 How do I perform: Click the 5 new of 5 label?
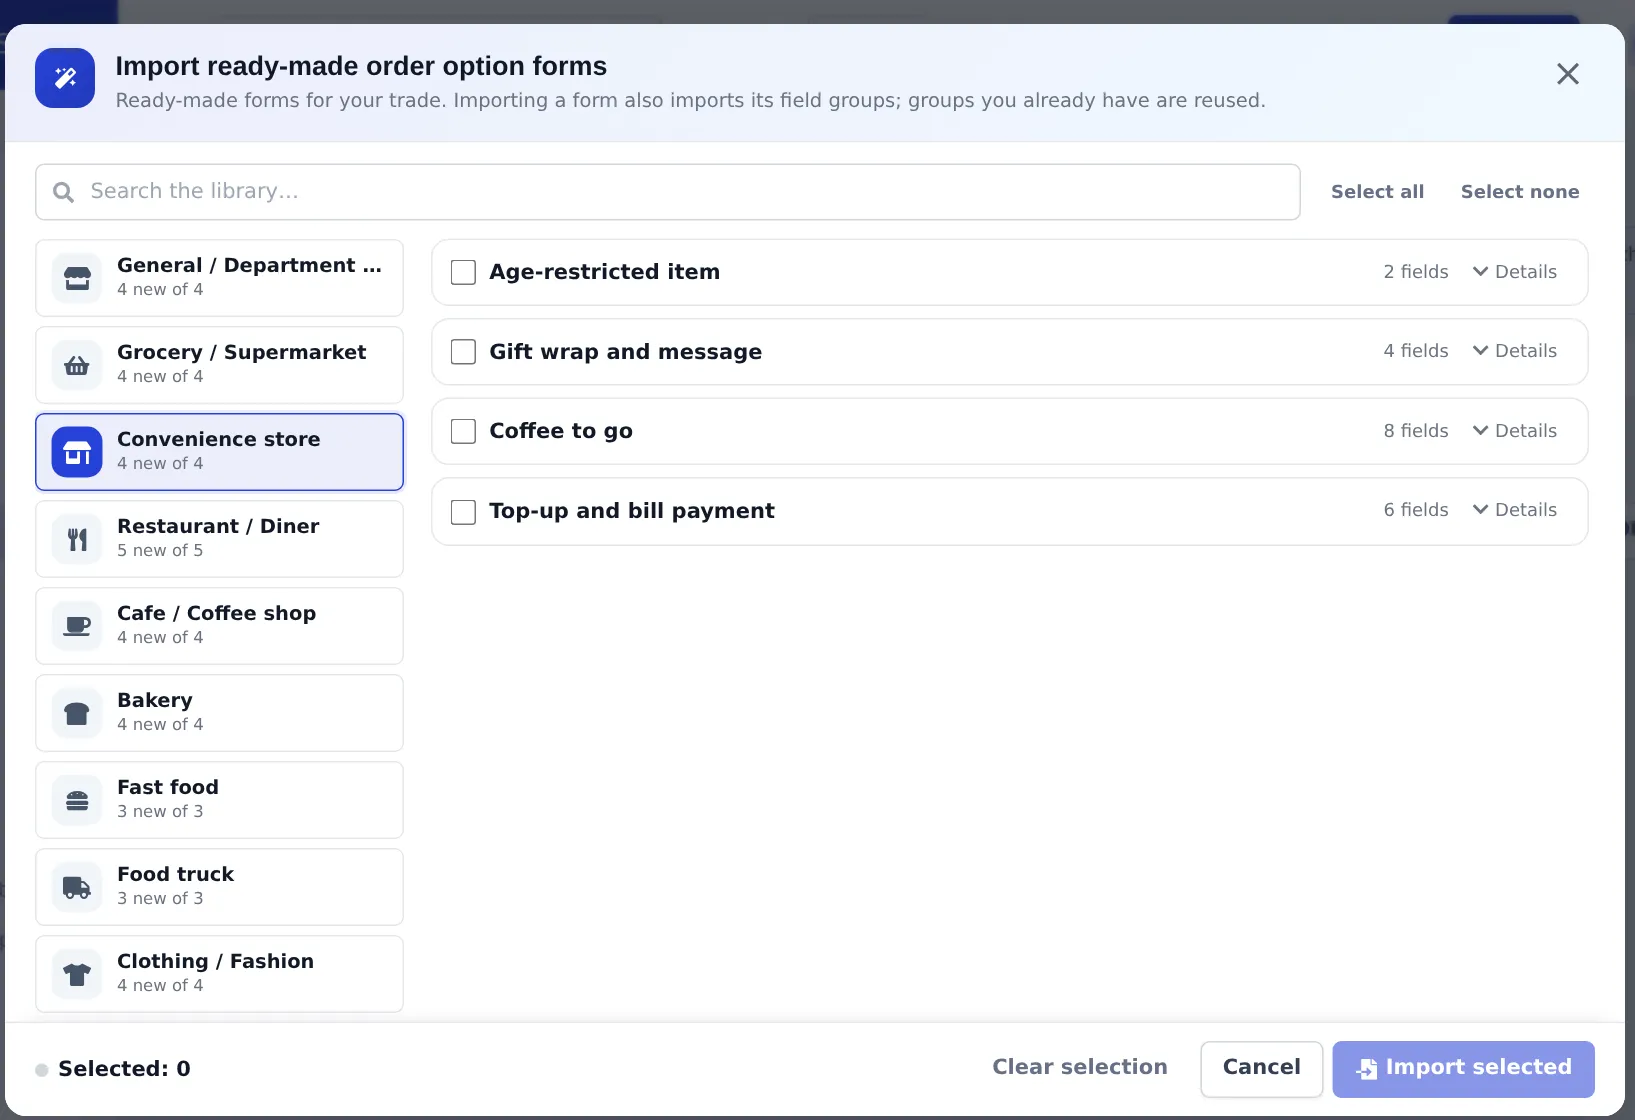point(160,551)
